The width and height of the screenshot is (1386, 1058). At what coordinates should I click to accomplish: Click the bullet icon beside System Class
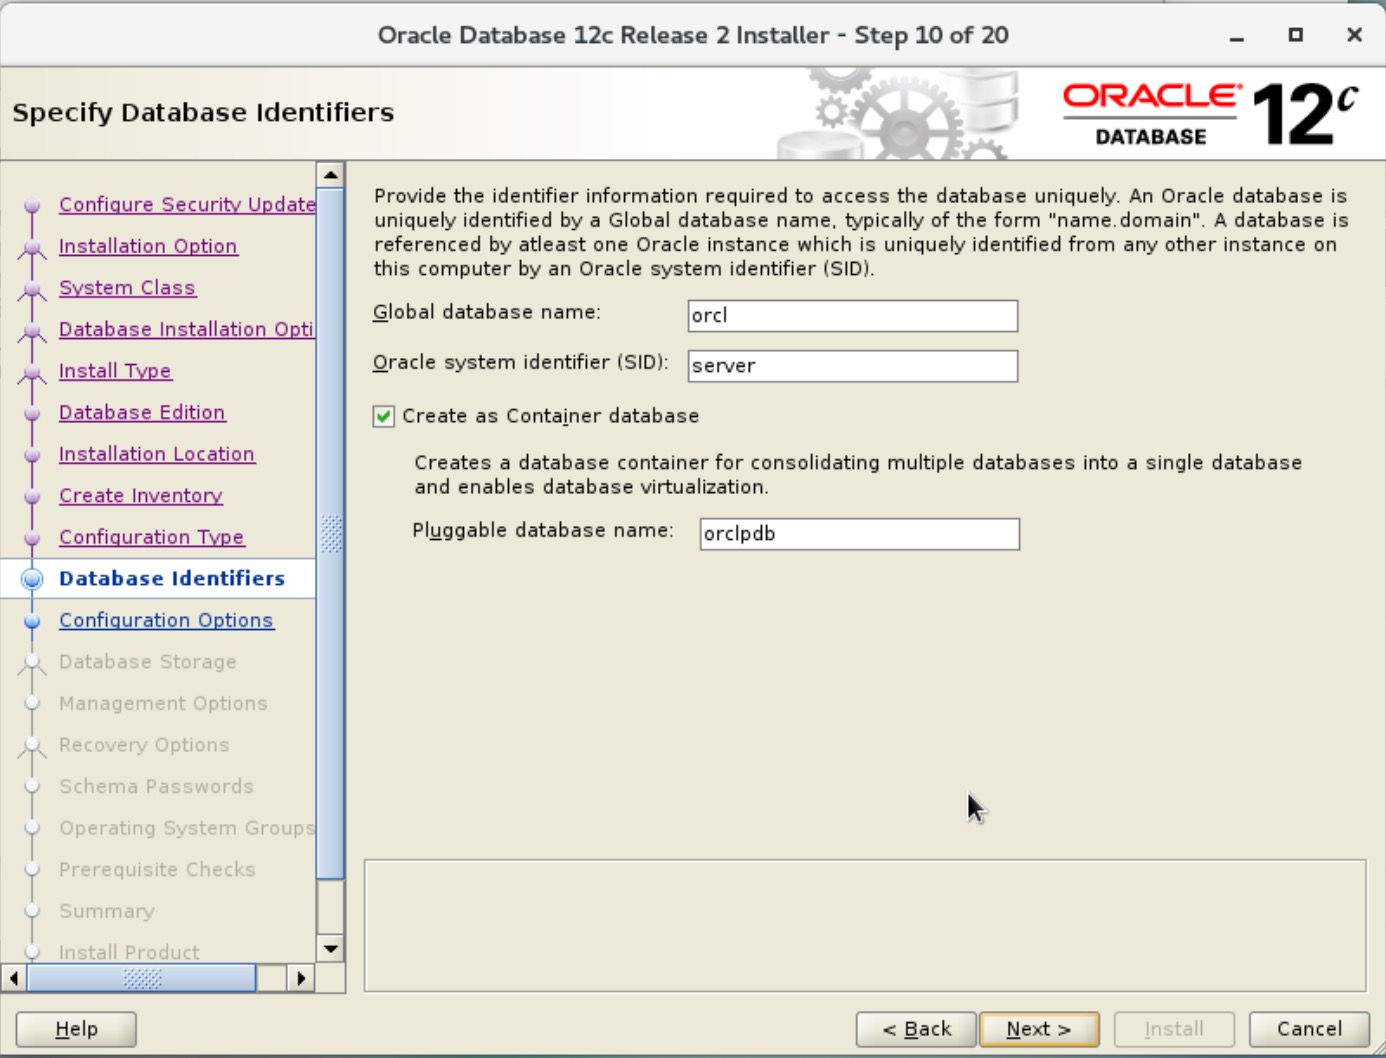tap(32, 289)
